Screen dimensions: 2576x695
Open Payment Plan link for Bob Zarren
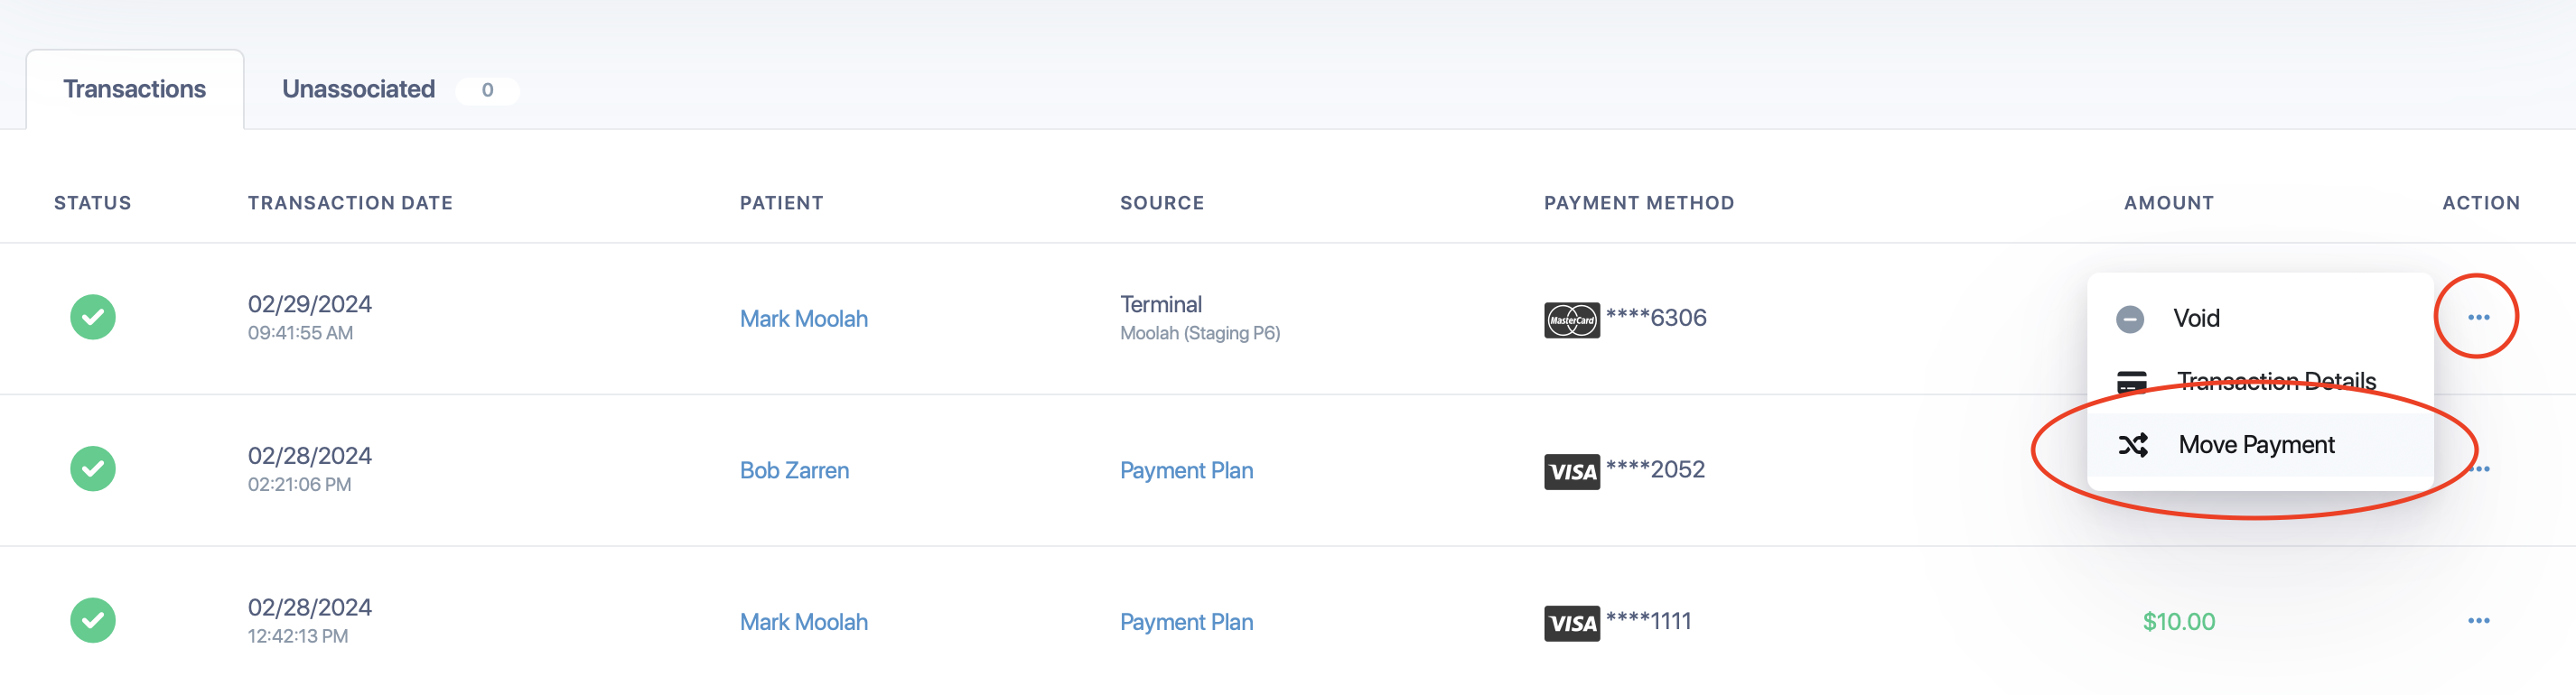1186,470
